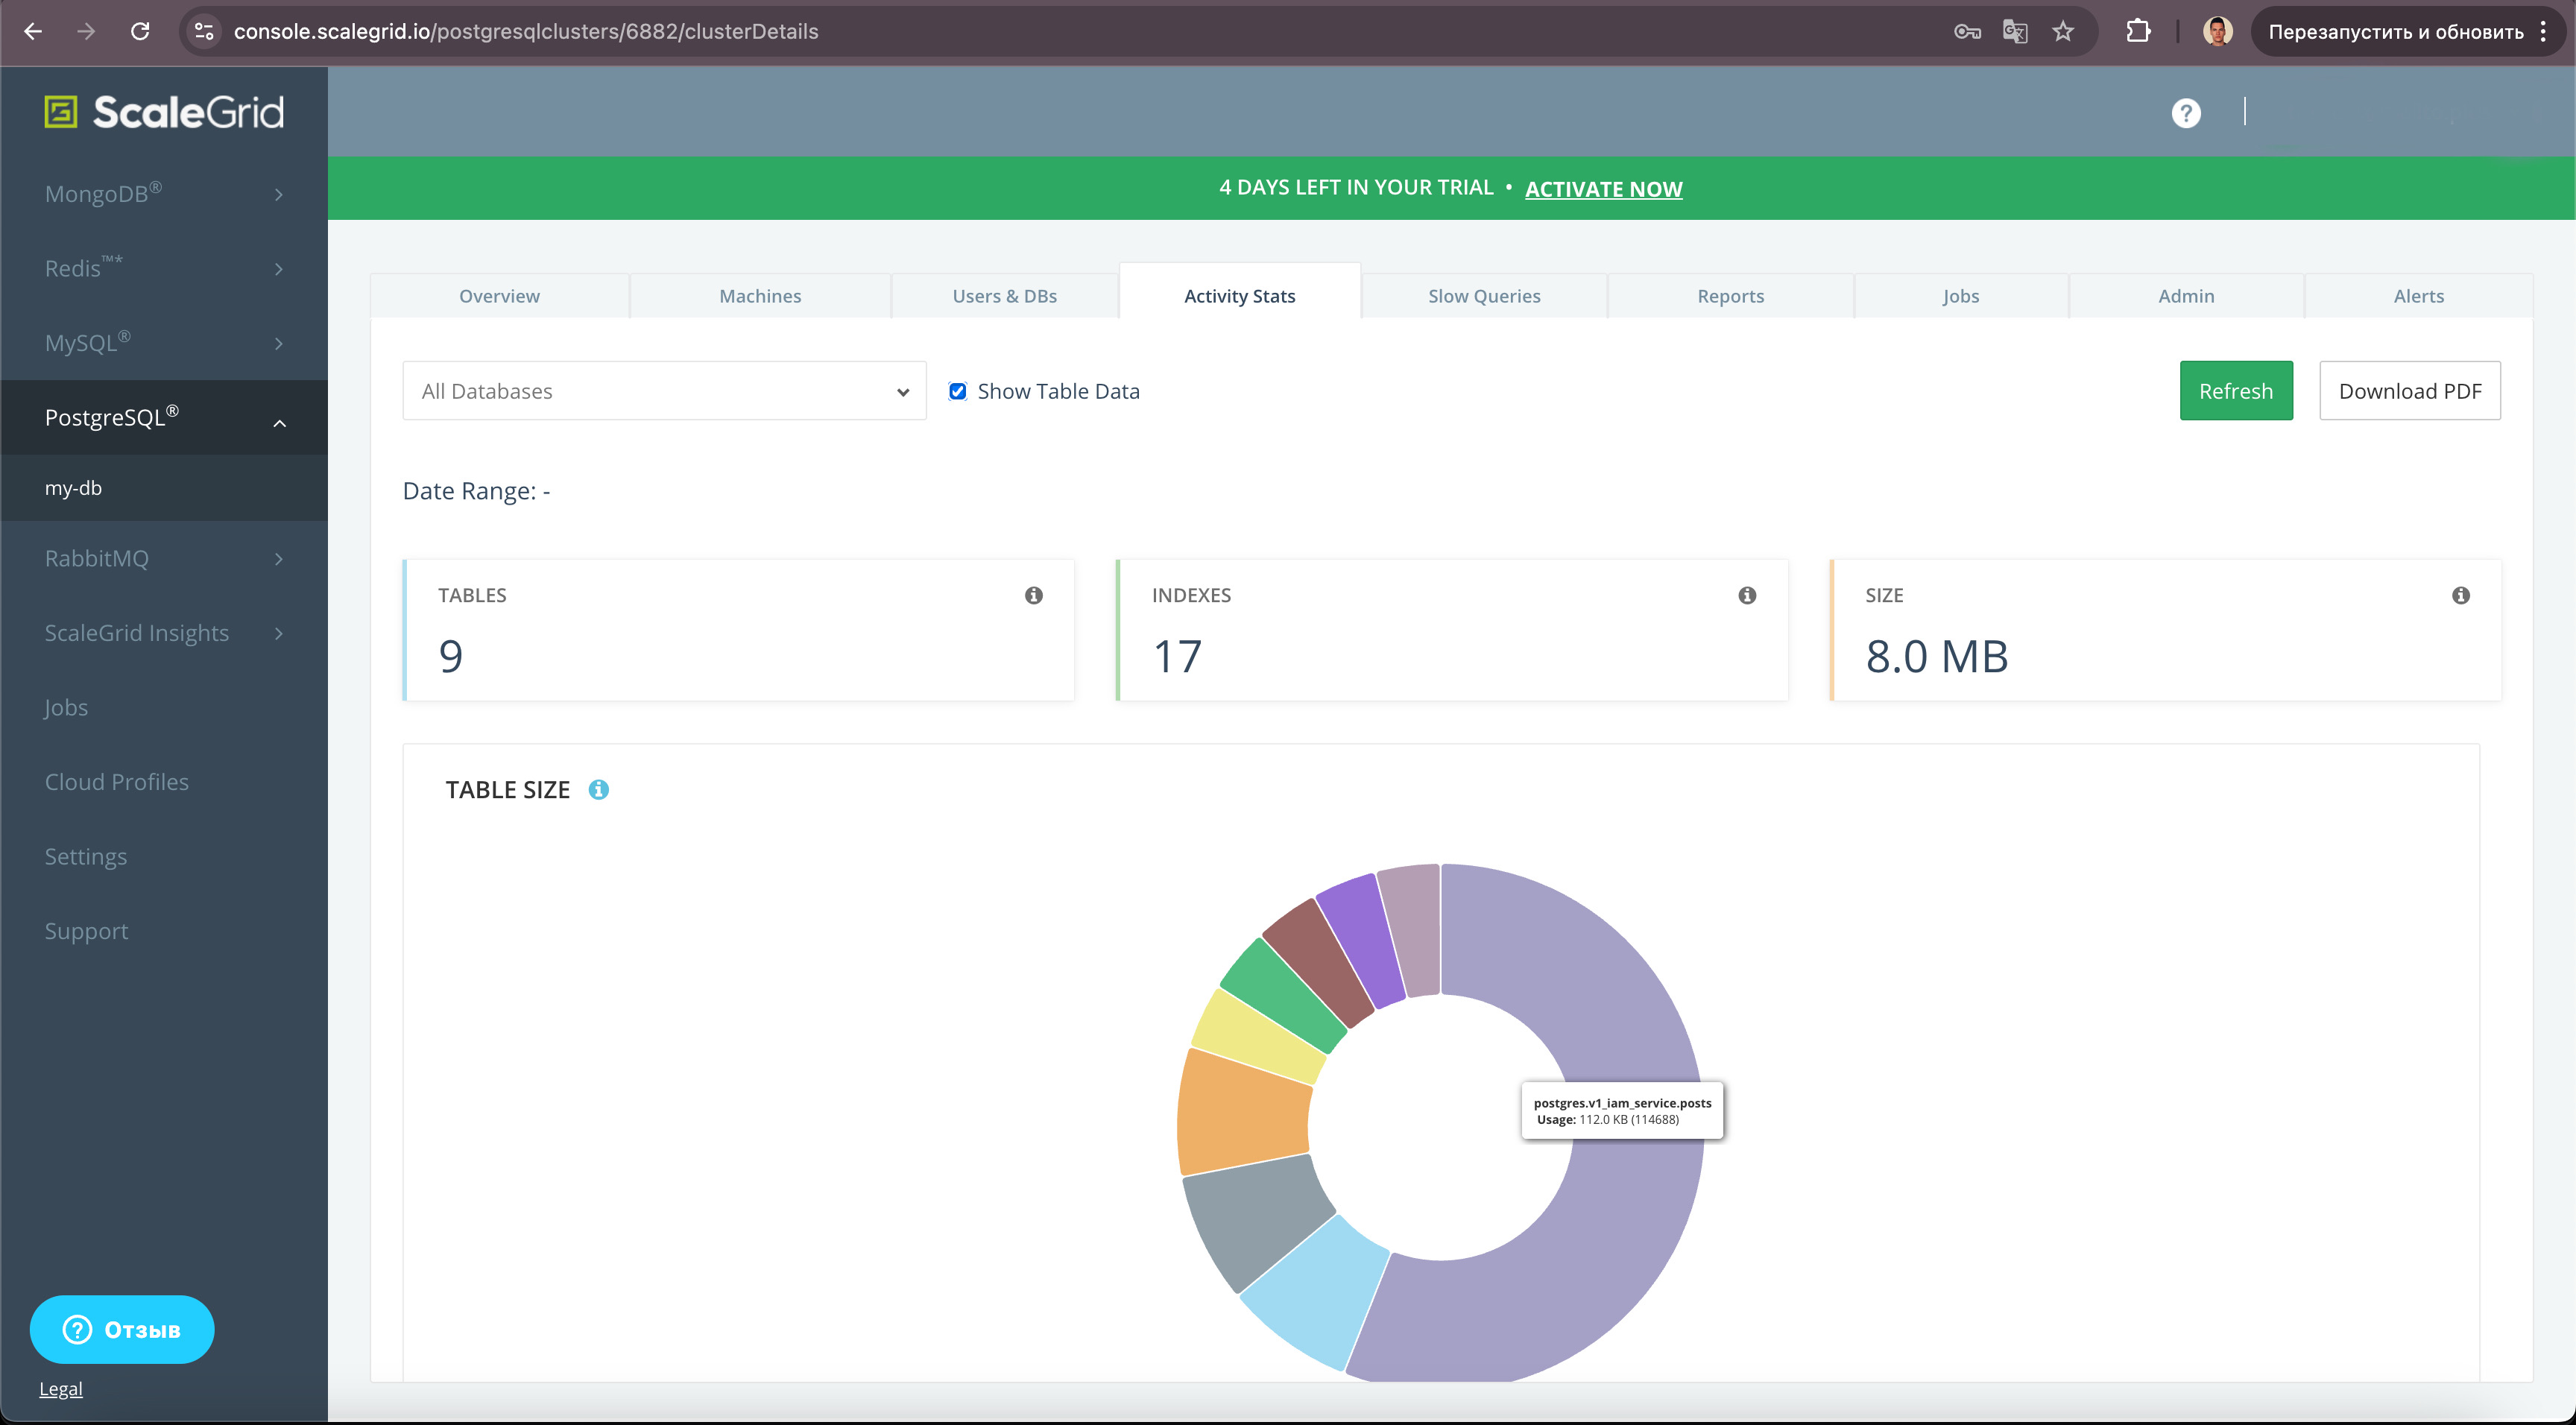Click the TABLES count value 9
This screenshot has width=2576, height=1425.
click(x=451, y=656)
